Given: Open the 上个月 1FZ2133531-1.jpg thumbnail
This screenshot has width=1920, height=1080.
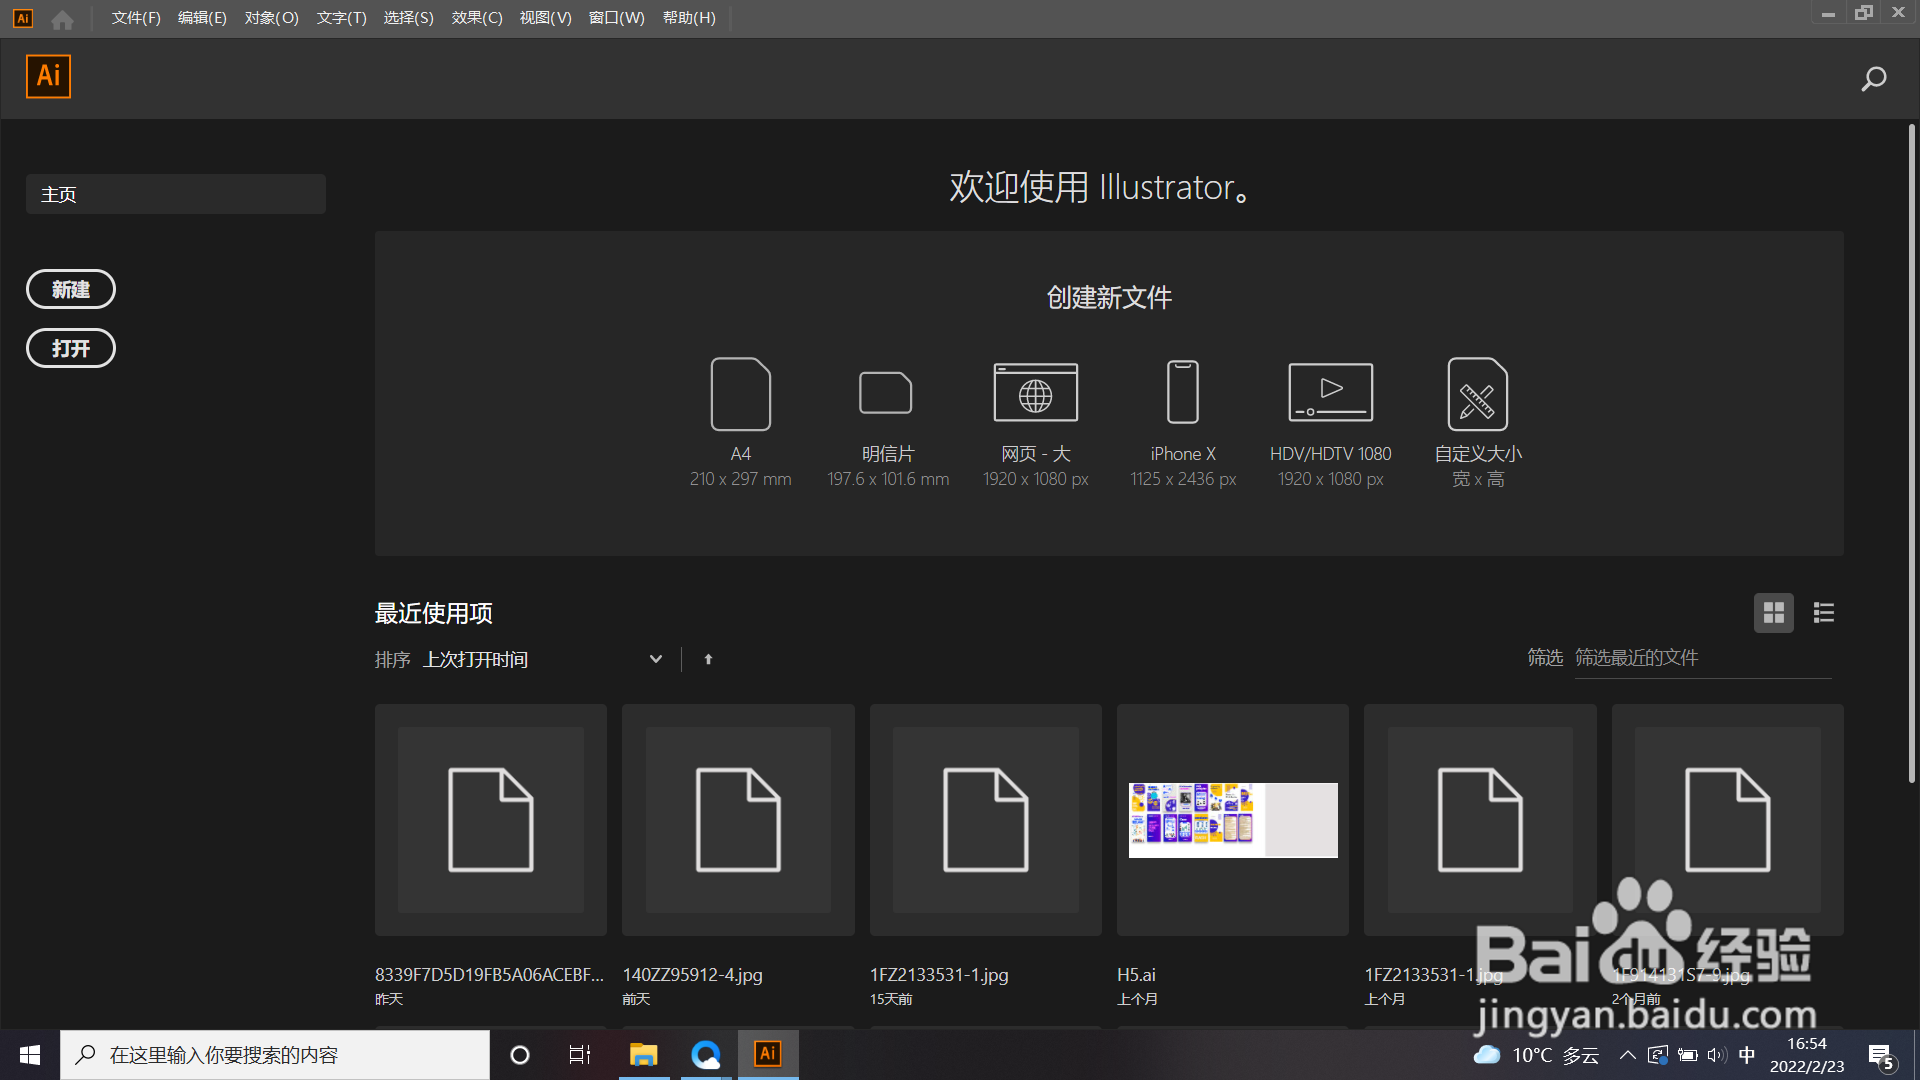Looking at the screenshot, I should tap(1480, 820).
